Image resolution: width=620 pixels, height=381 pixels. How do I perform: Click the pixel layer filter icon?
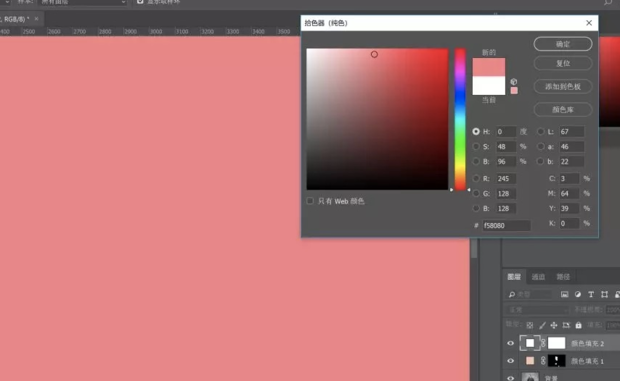tap(565, 294)
